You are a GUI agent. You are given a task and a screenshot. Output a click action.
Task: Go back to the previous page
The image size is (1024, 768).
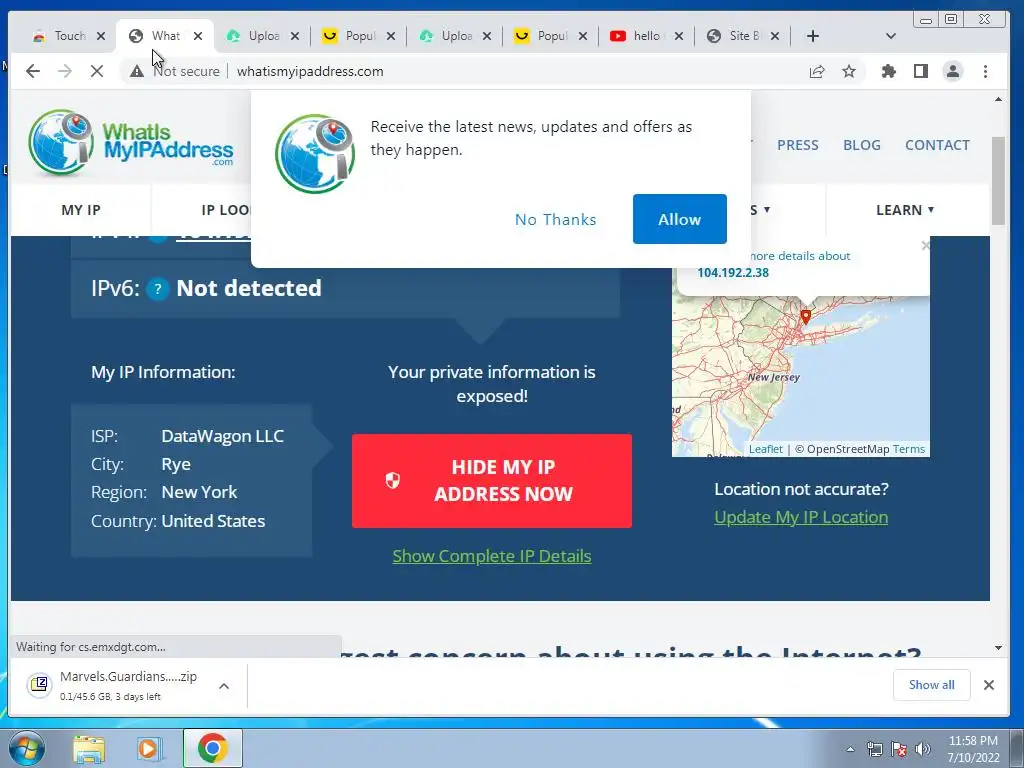[x=33, y=71]
